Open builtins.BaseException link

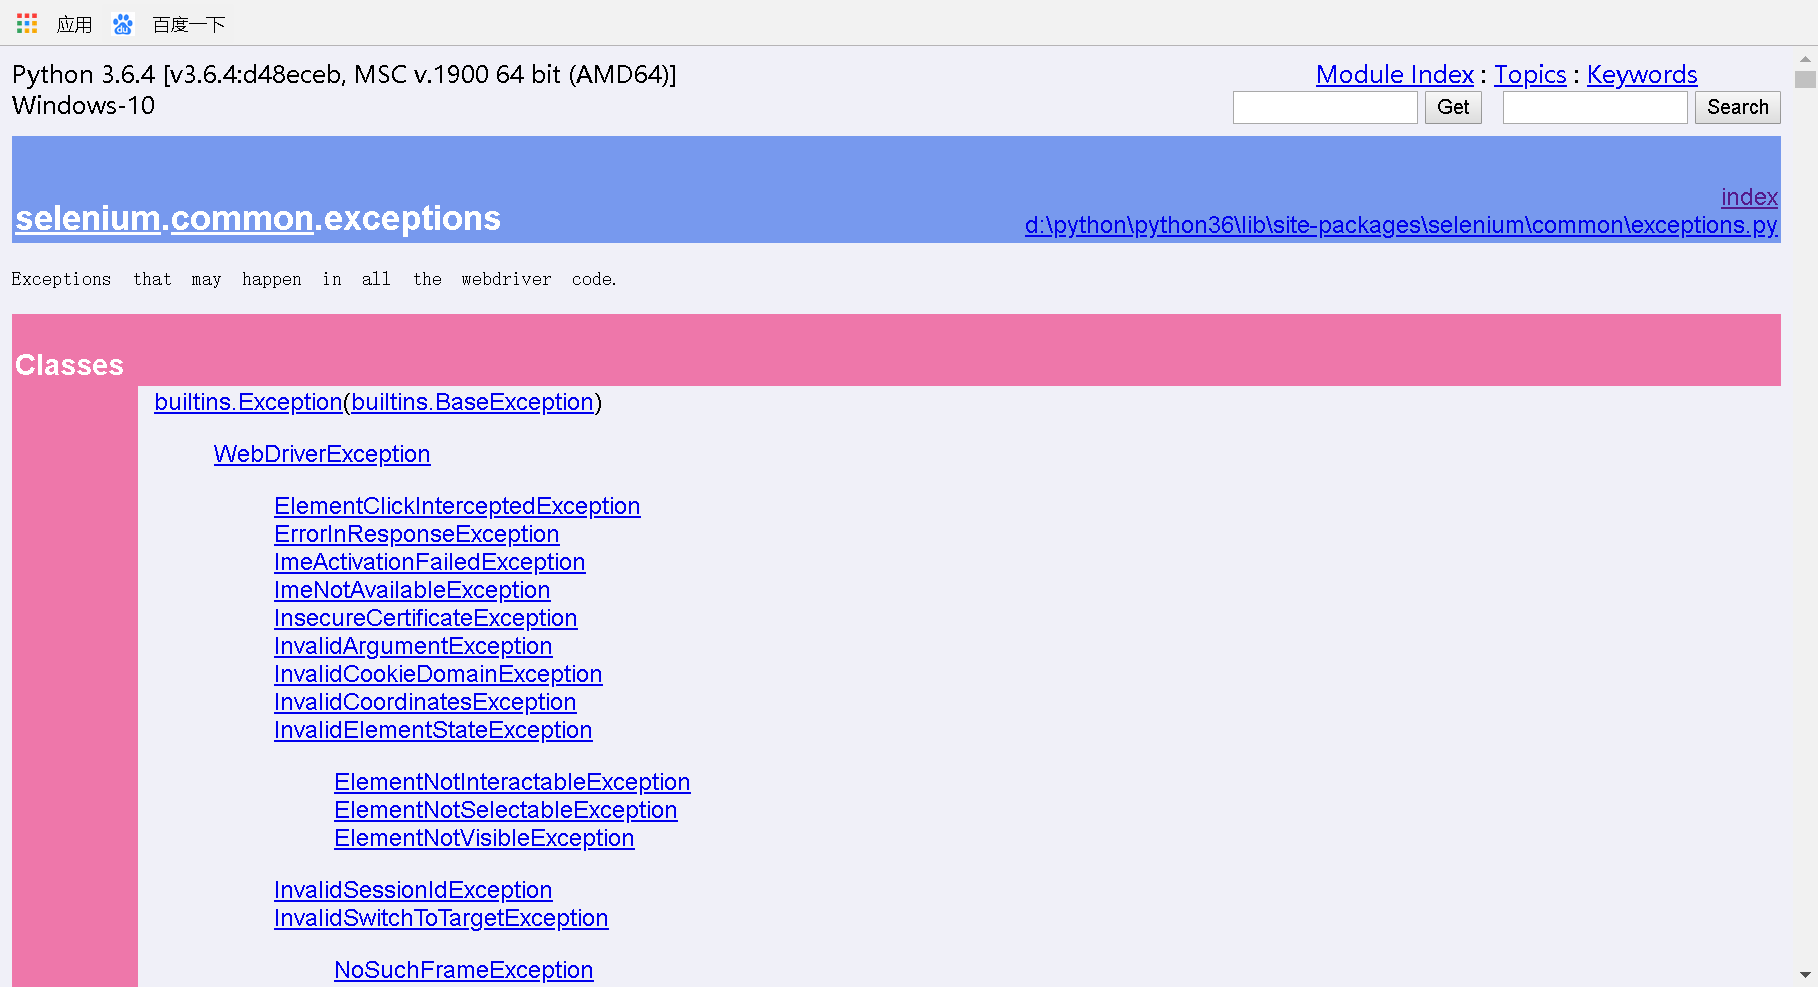click(x=473, y=402)
